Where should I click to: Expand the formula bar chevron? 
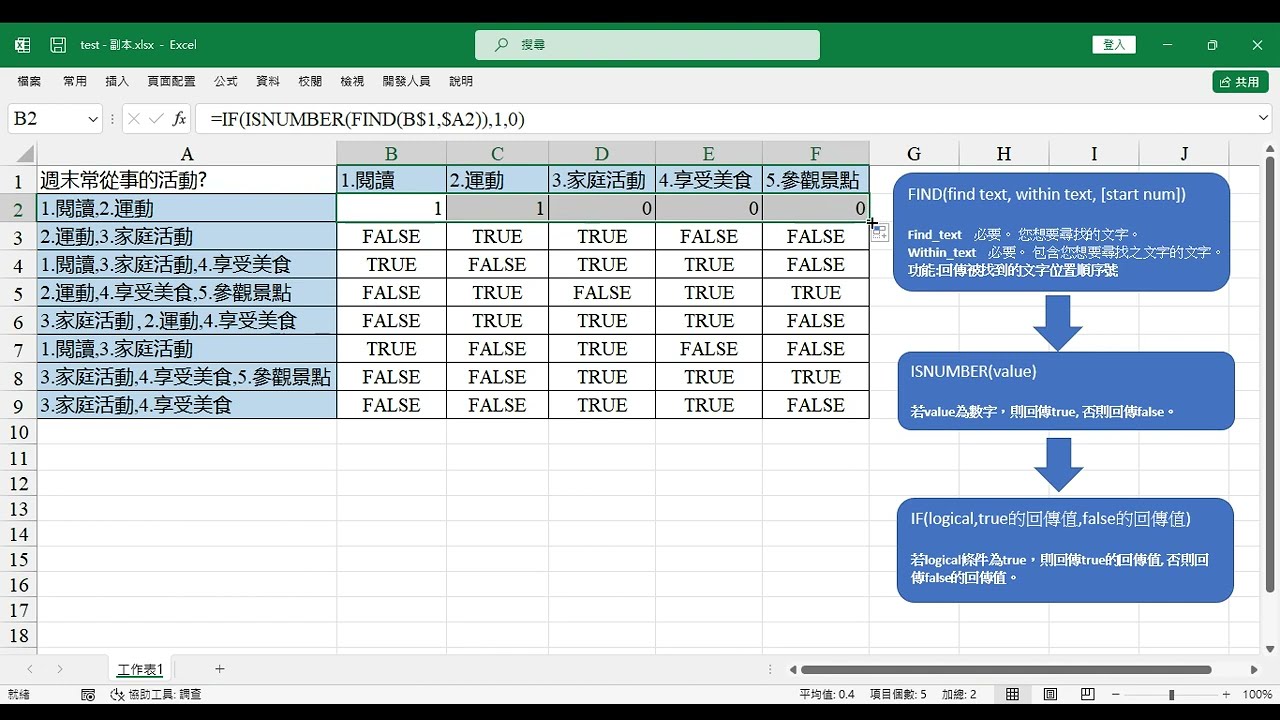click(1263, 118)
